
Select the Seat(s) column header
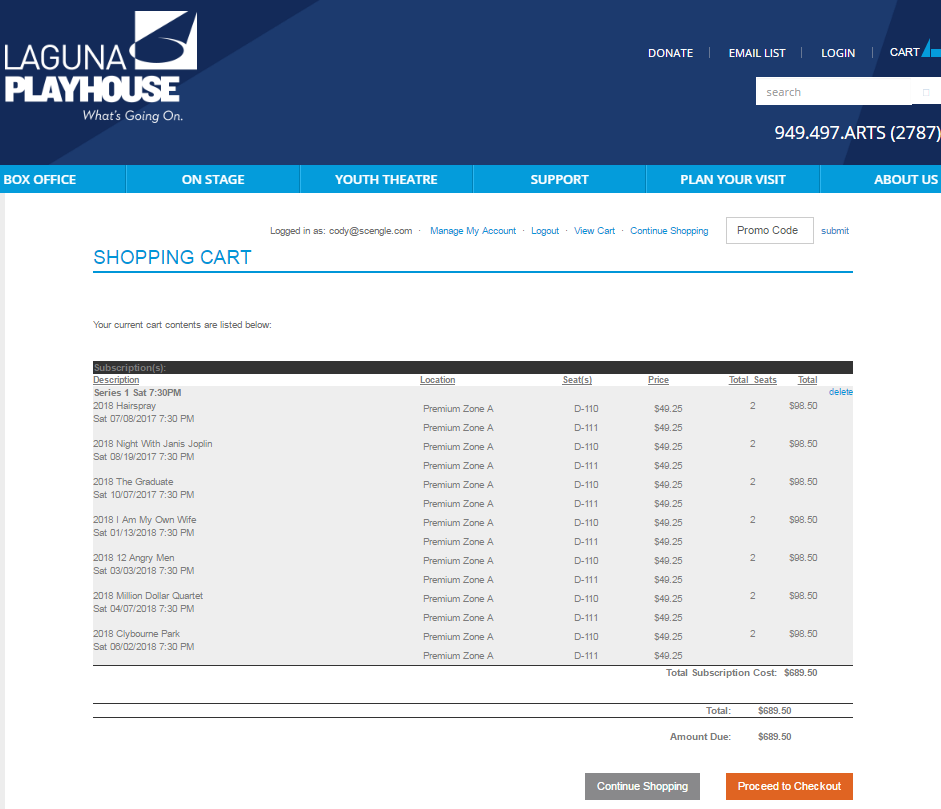coord(577,380)
